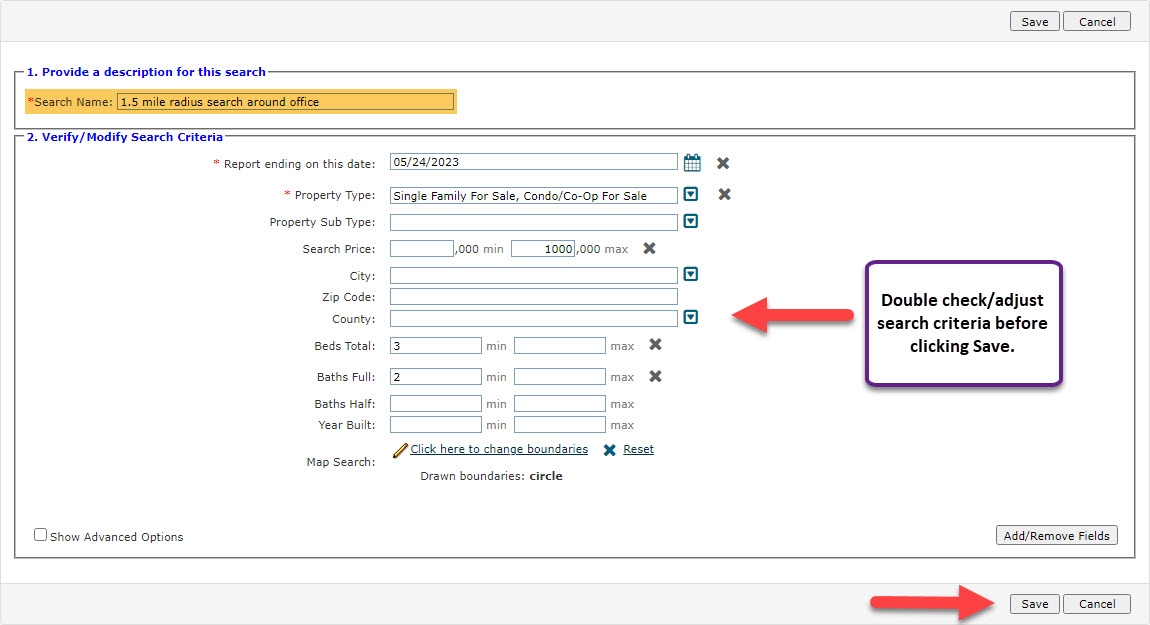This screenshot has width=1150, height=625.
Task: Click the blue X icon beside Reset
Action: coord(609,450)
